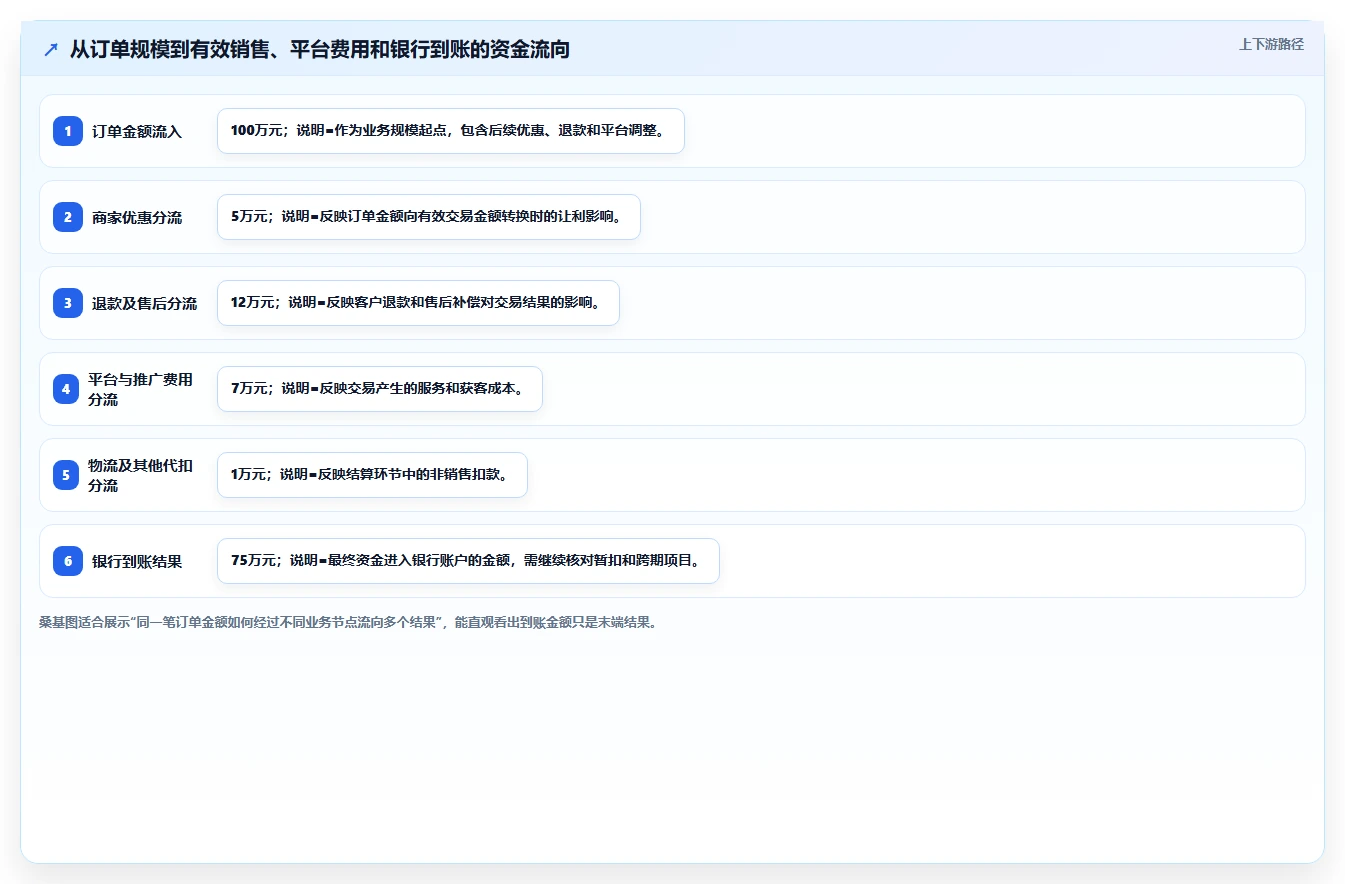This screenshot has height=884, width=1345.
Task: Select step number badge 1
Action: point(68,131)
